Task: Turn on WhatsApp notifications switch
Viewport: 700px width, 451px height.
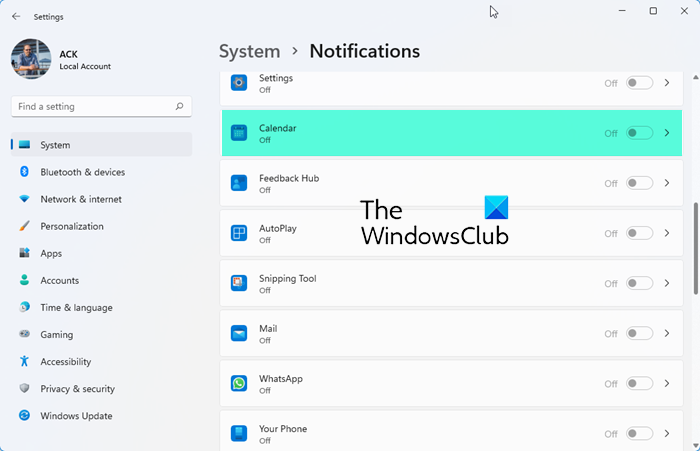Action: click(639, 383)
